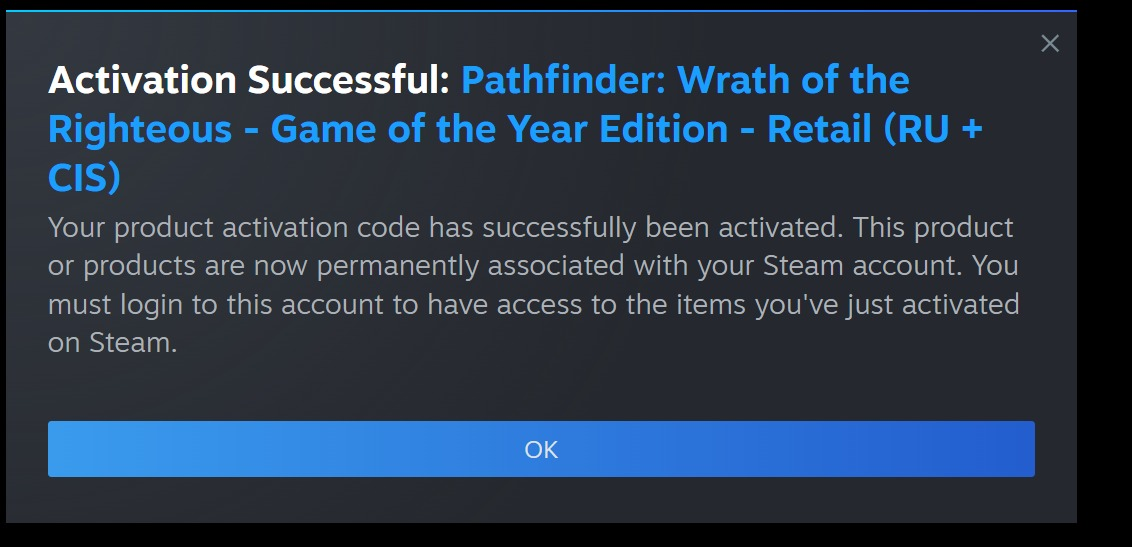Click the empty dialog area above the OK button
This screenshot has height=547, width=1132.
541,390
